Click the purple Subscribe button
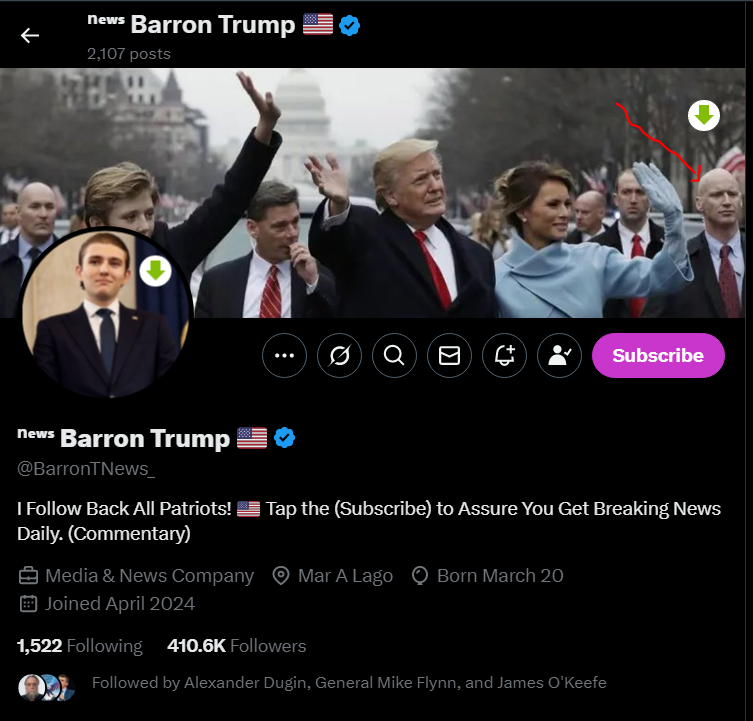The height and width of the screenshot is (721, 753). coord(658,355)
